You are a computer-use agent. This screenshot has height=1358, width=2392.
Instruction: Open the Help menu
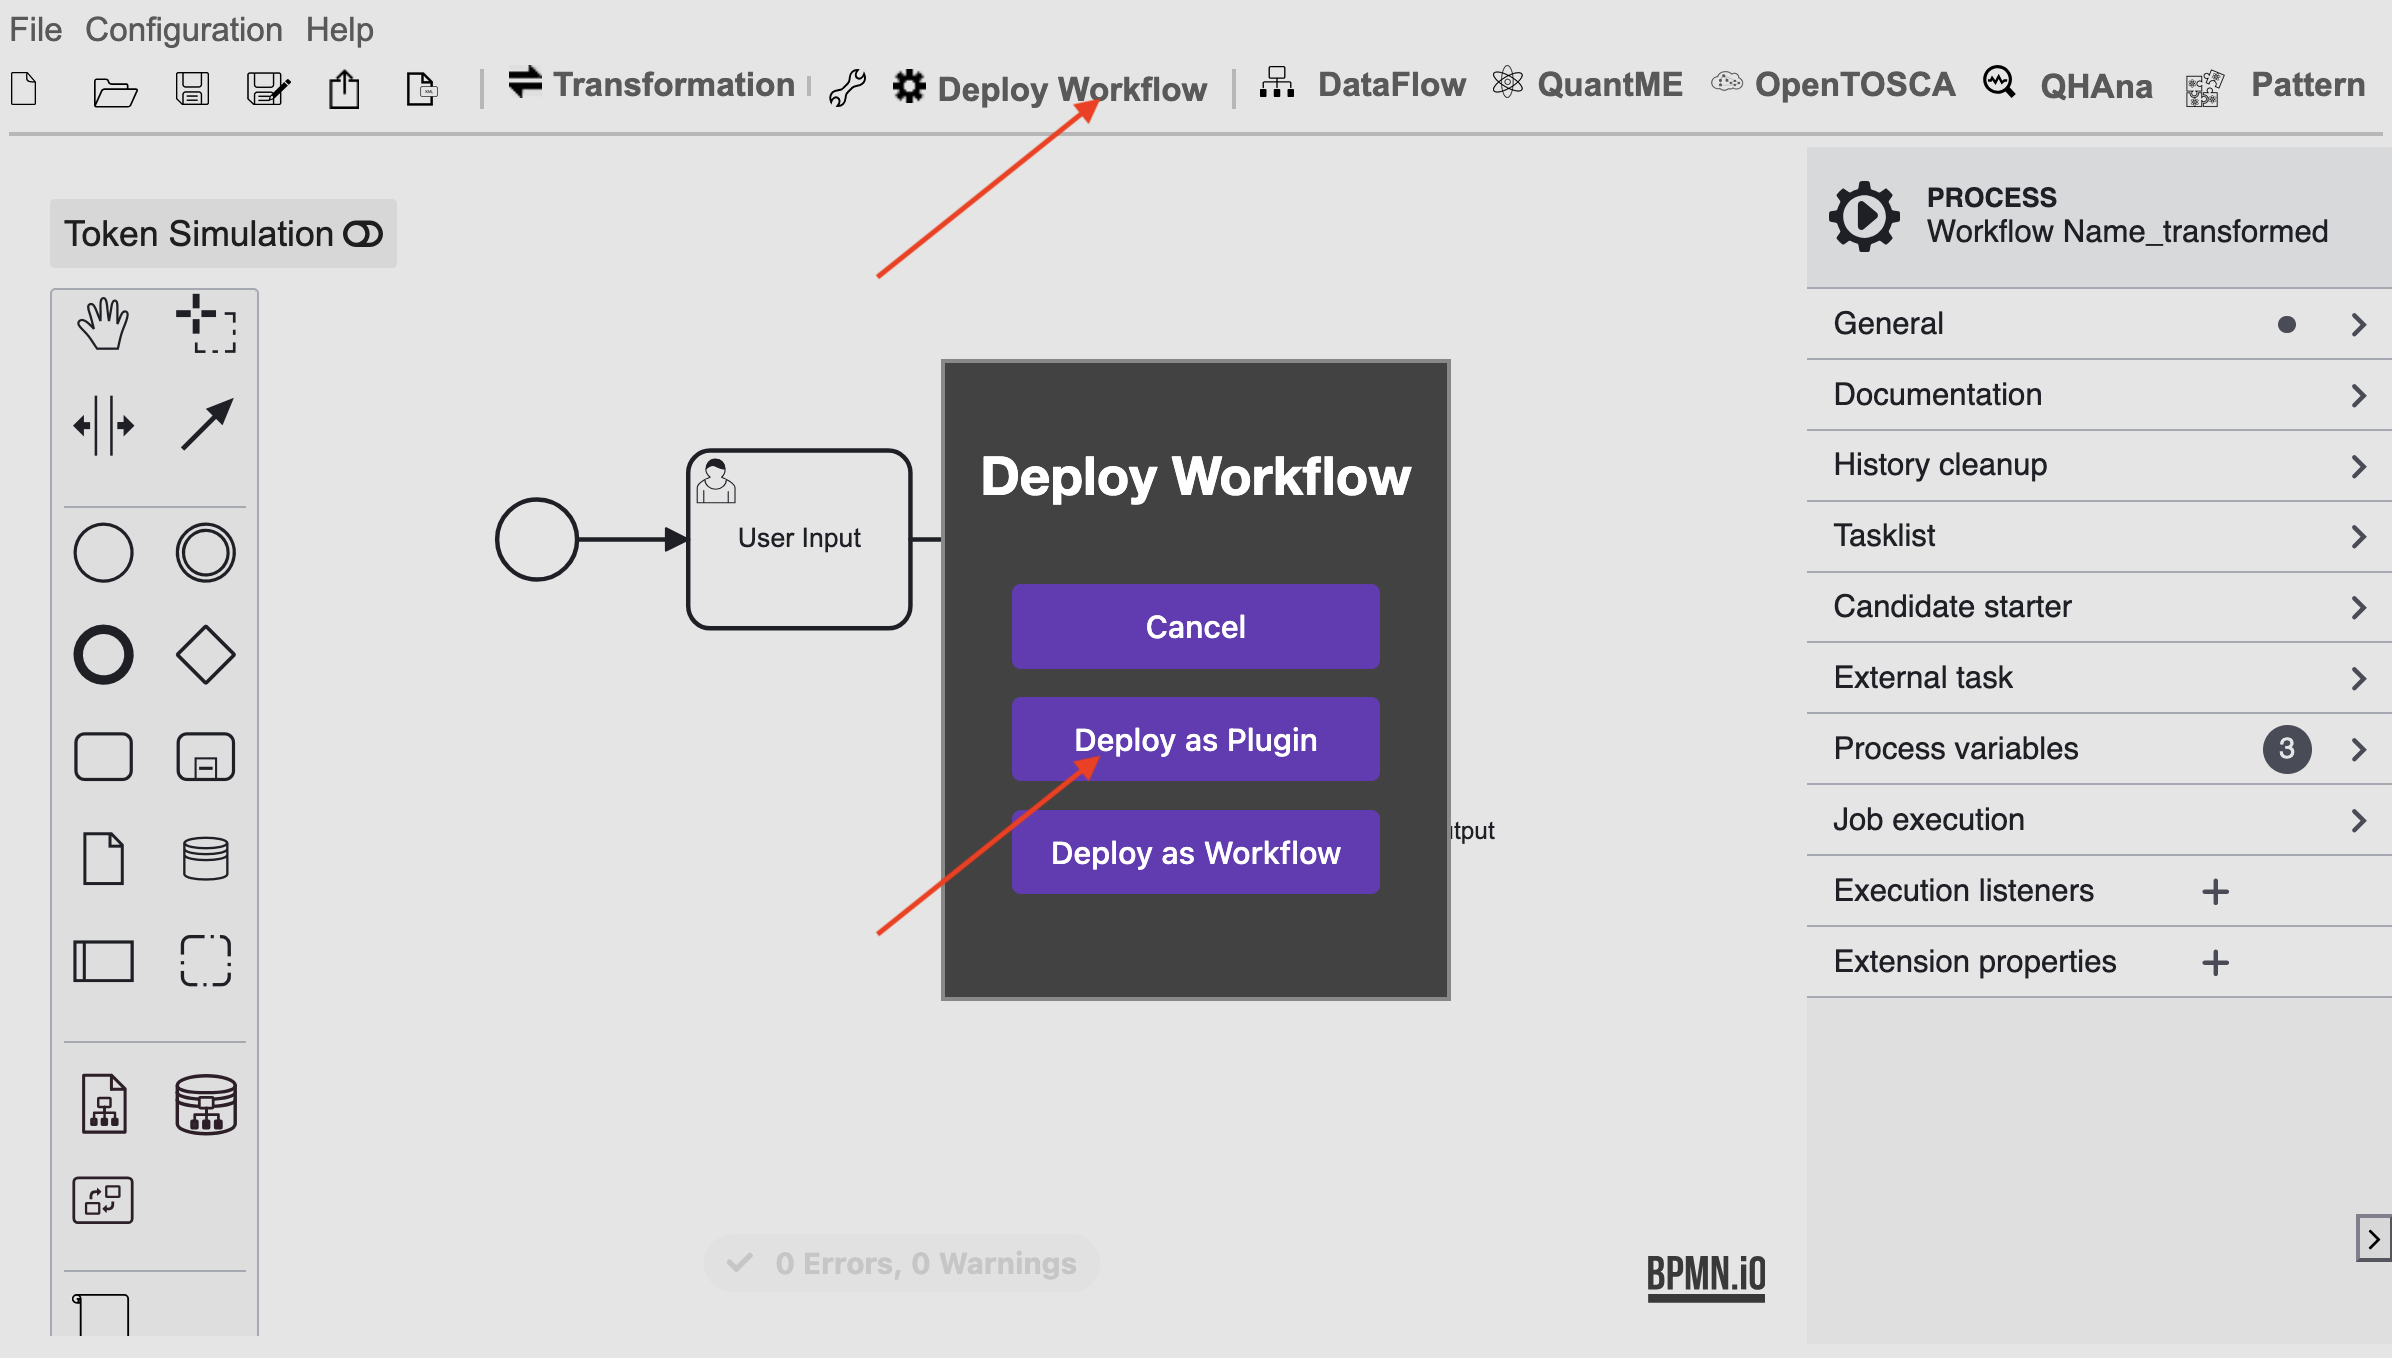[x=340, y=29]
